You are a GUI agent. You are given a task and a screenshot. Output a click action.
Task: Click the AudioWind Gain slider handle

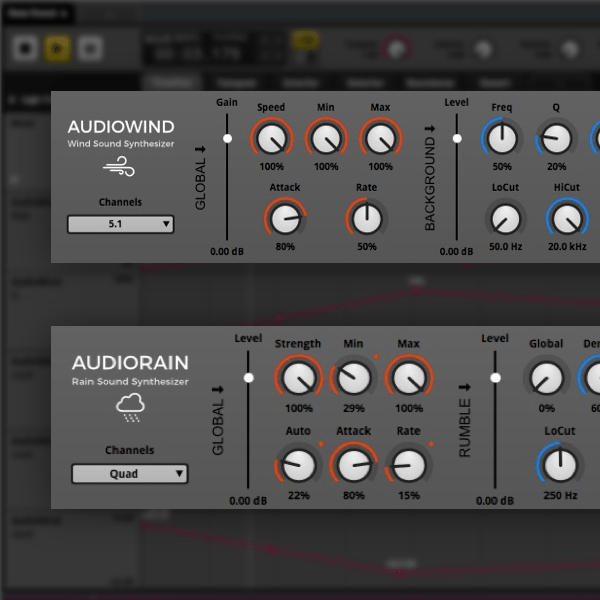point(227,138)
